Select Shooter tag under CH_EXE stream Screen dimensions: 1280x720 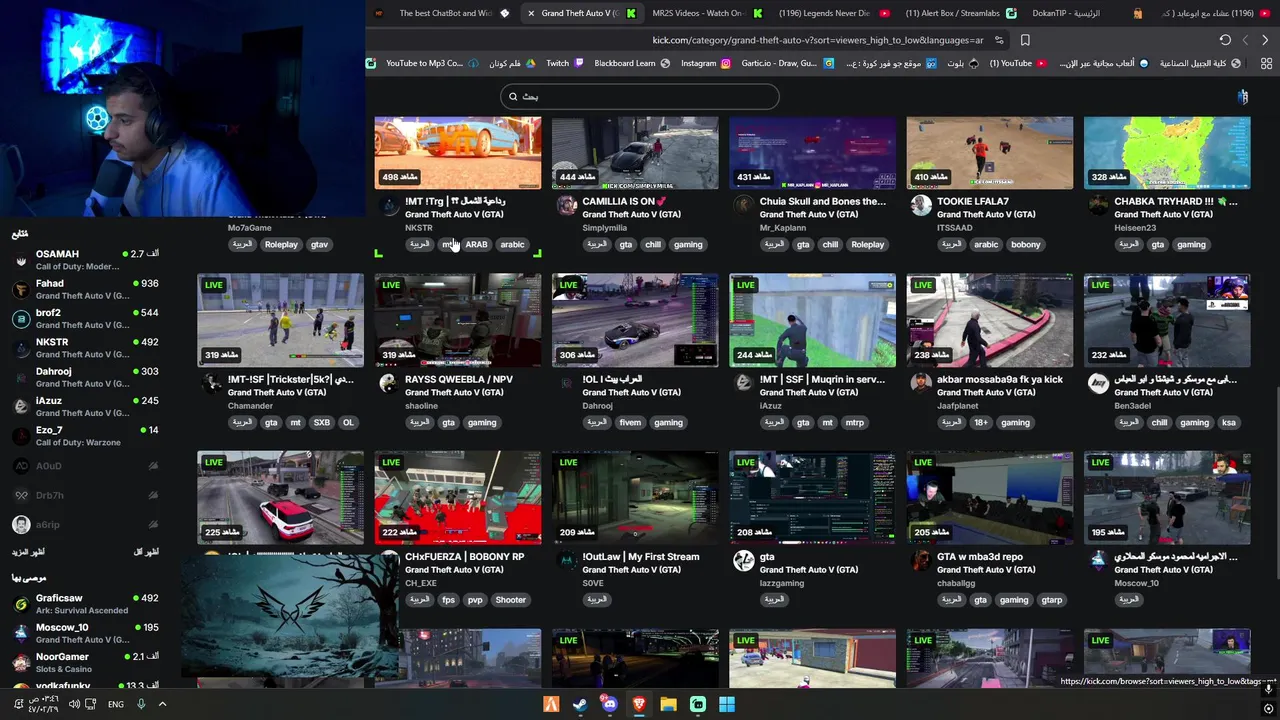pyautogui.click(x=510, y=600)
